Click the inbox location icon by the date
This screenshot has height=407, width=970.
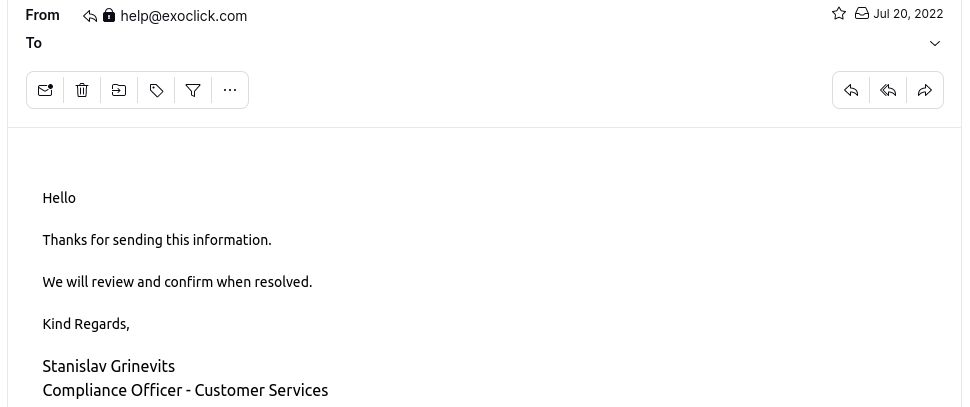(861, 14)
